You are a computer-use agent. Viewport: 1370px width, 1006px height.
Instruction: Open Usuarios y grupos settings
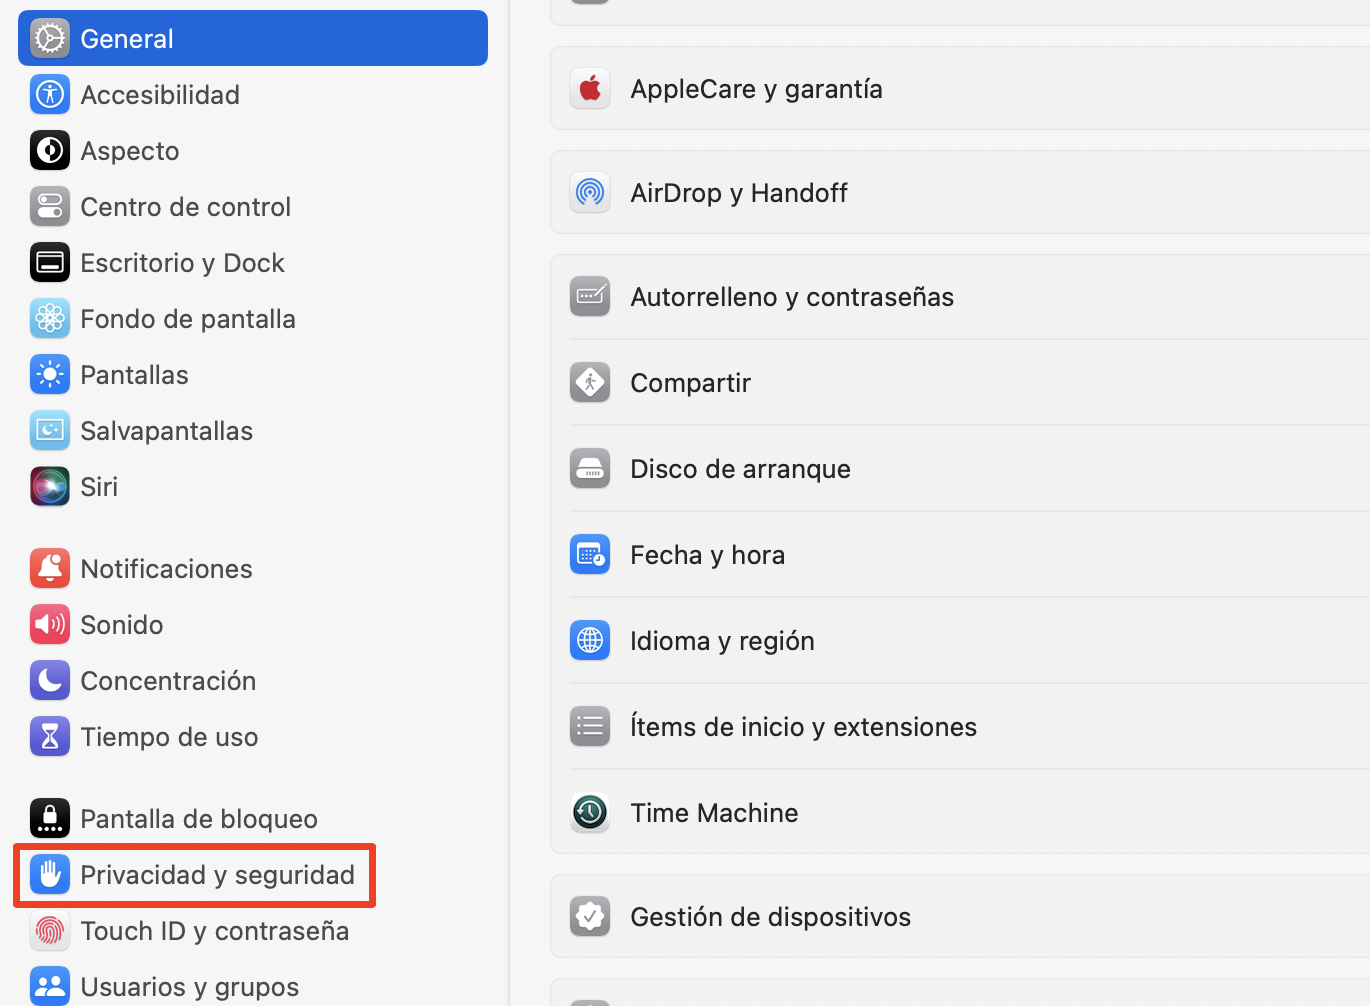tap(50, 986)
